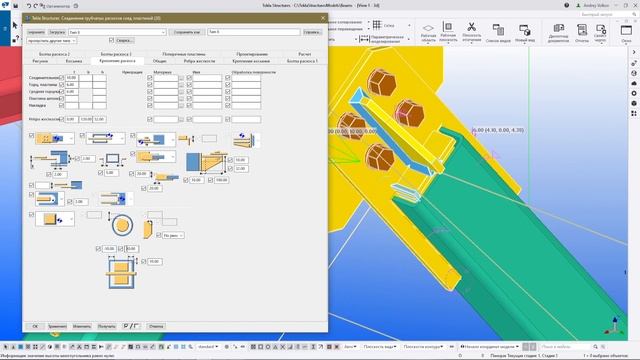Open Параметрическое моделирование tool
640x360 pixels.
(x=382, y=39)
